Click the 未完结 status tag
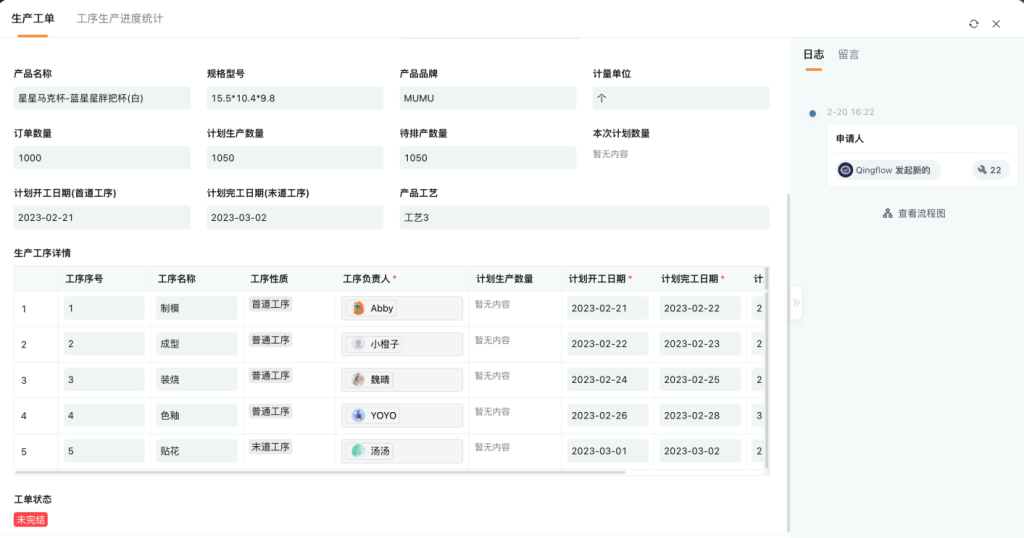This screenshot has width=1024, height=538. pyautogui.click(x=31, y=520)
